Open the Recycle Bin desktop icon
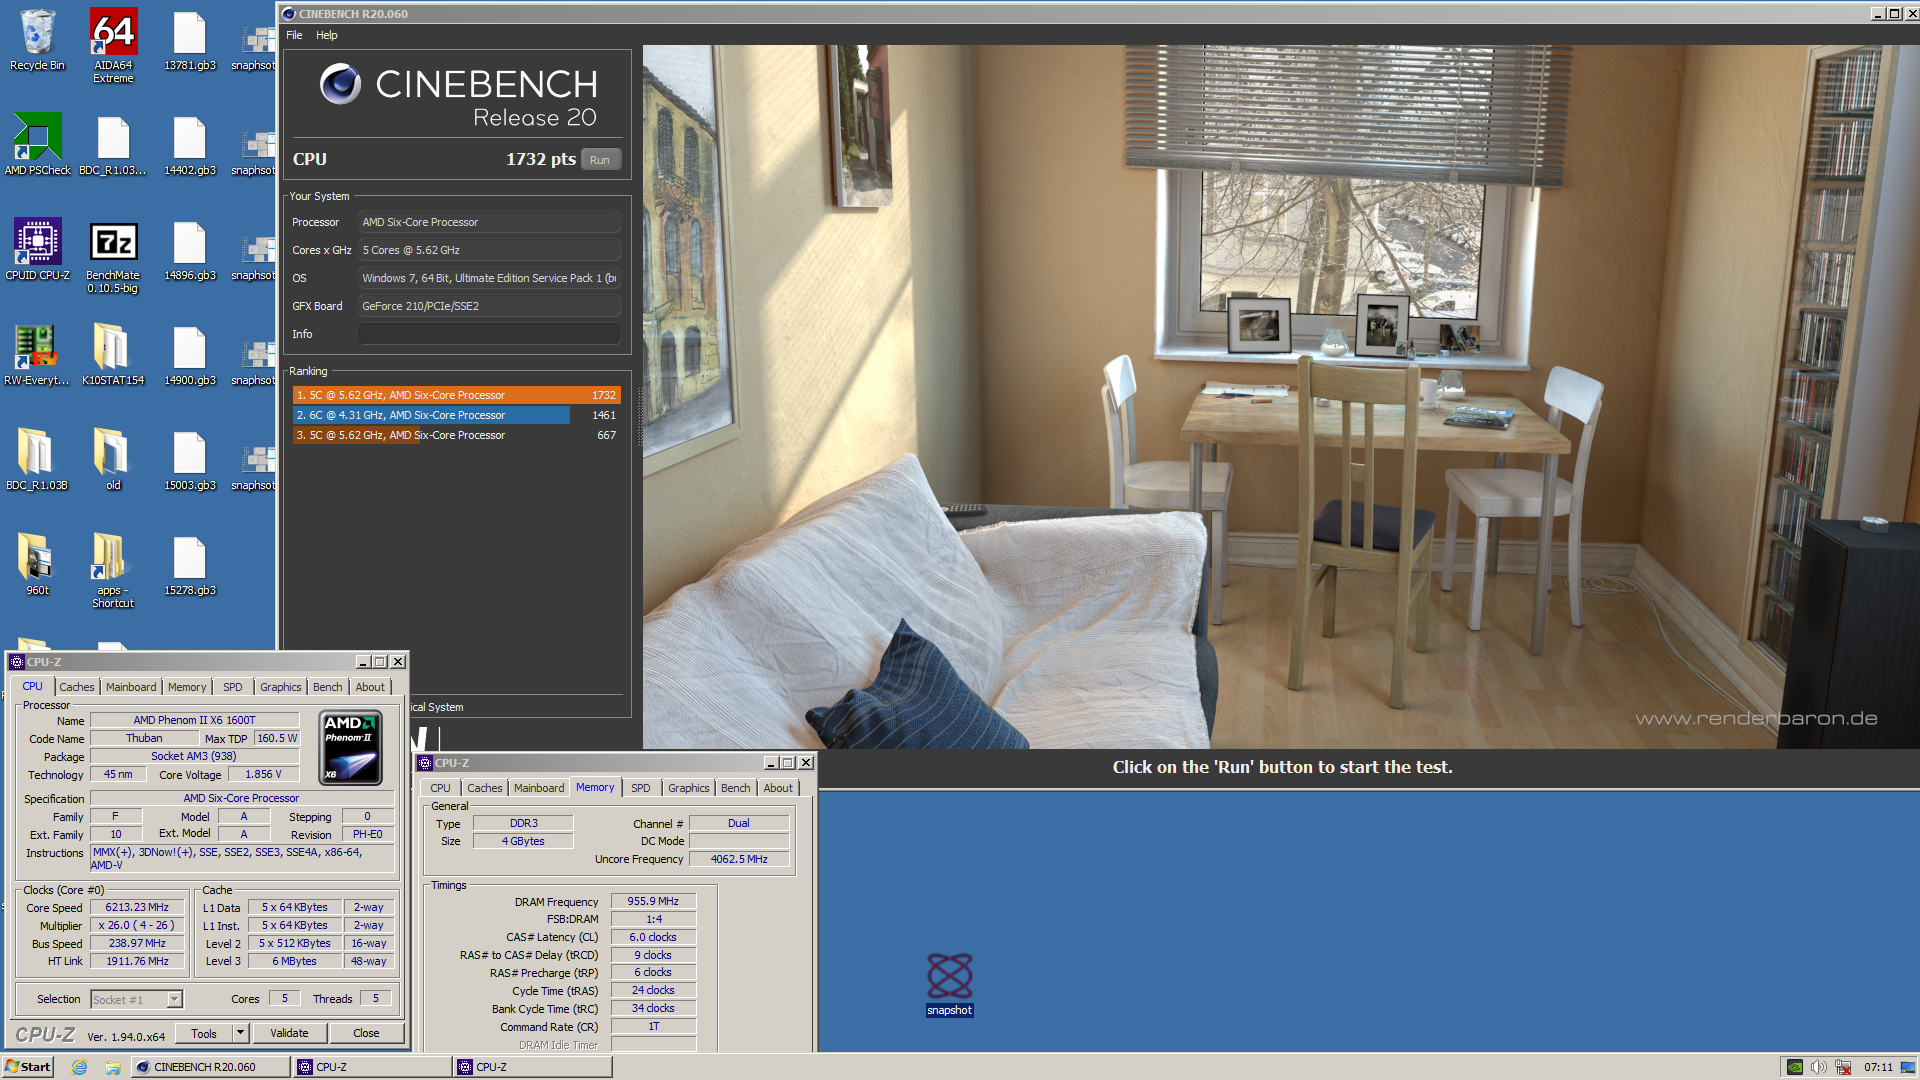1920x1080 pixels. click(x=37, y=40)
